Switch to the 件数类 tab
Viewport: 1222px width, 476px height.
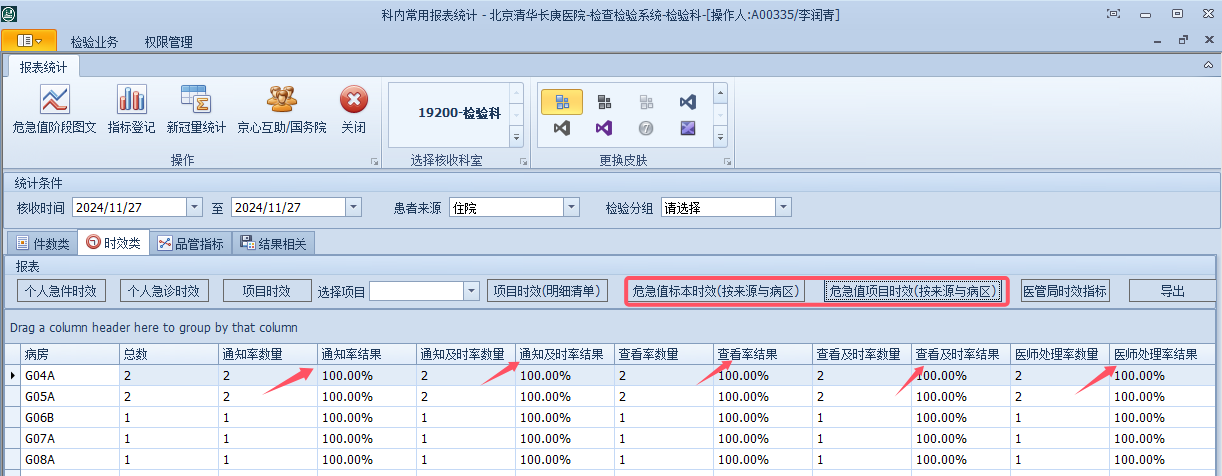(x=43, y=243)
